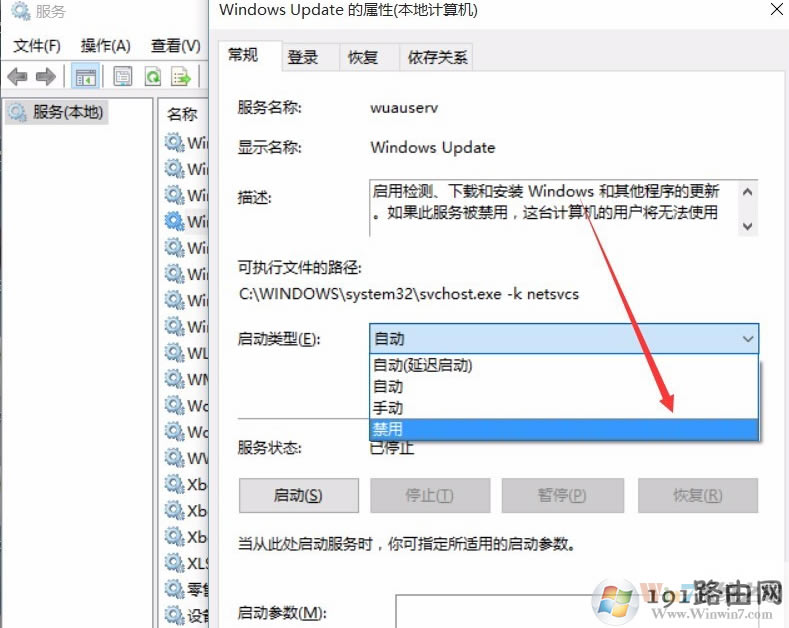Open the properties sheet toolbar icon

[122, 77]
